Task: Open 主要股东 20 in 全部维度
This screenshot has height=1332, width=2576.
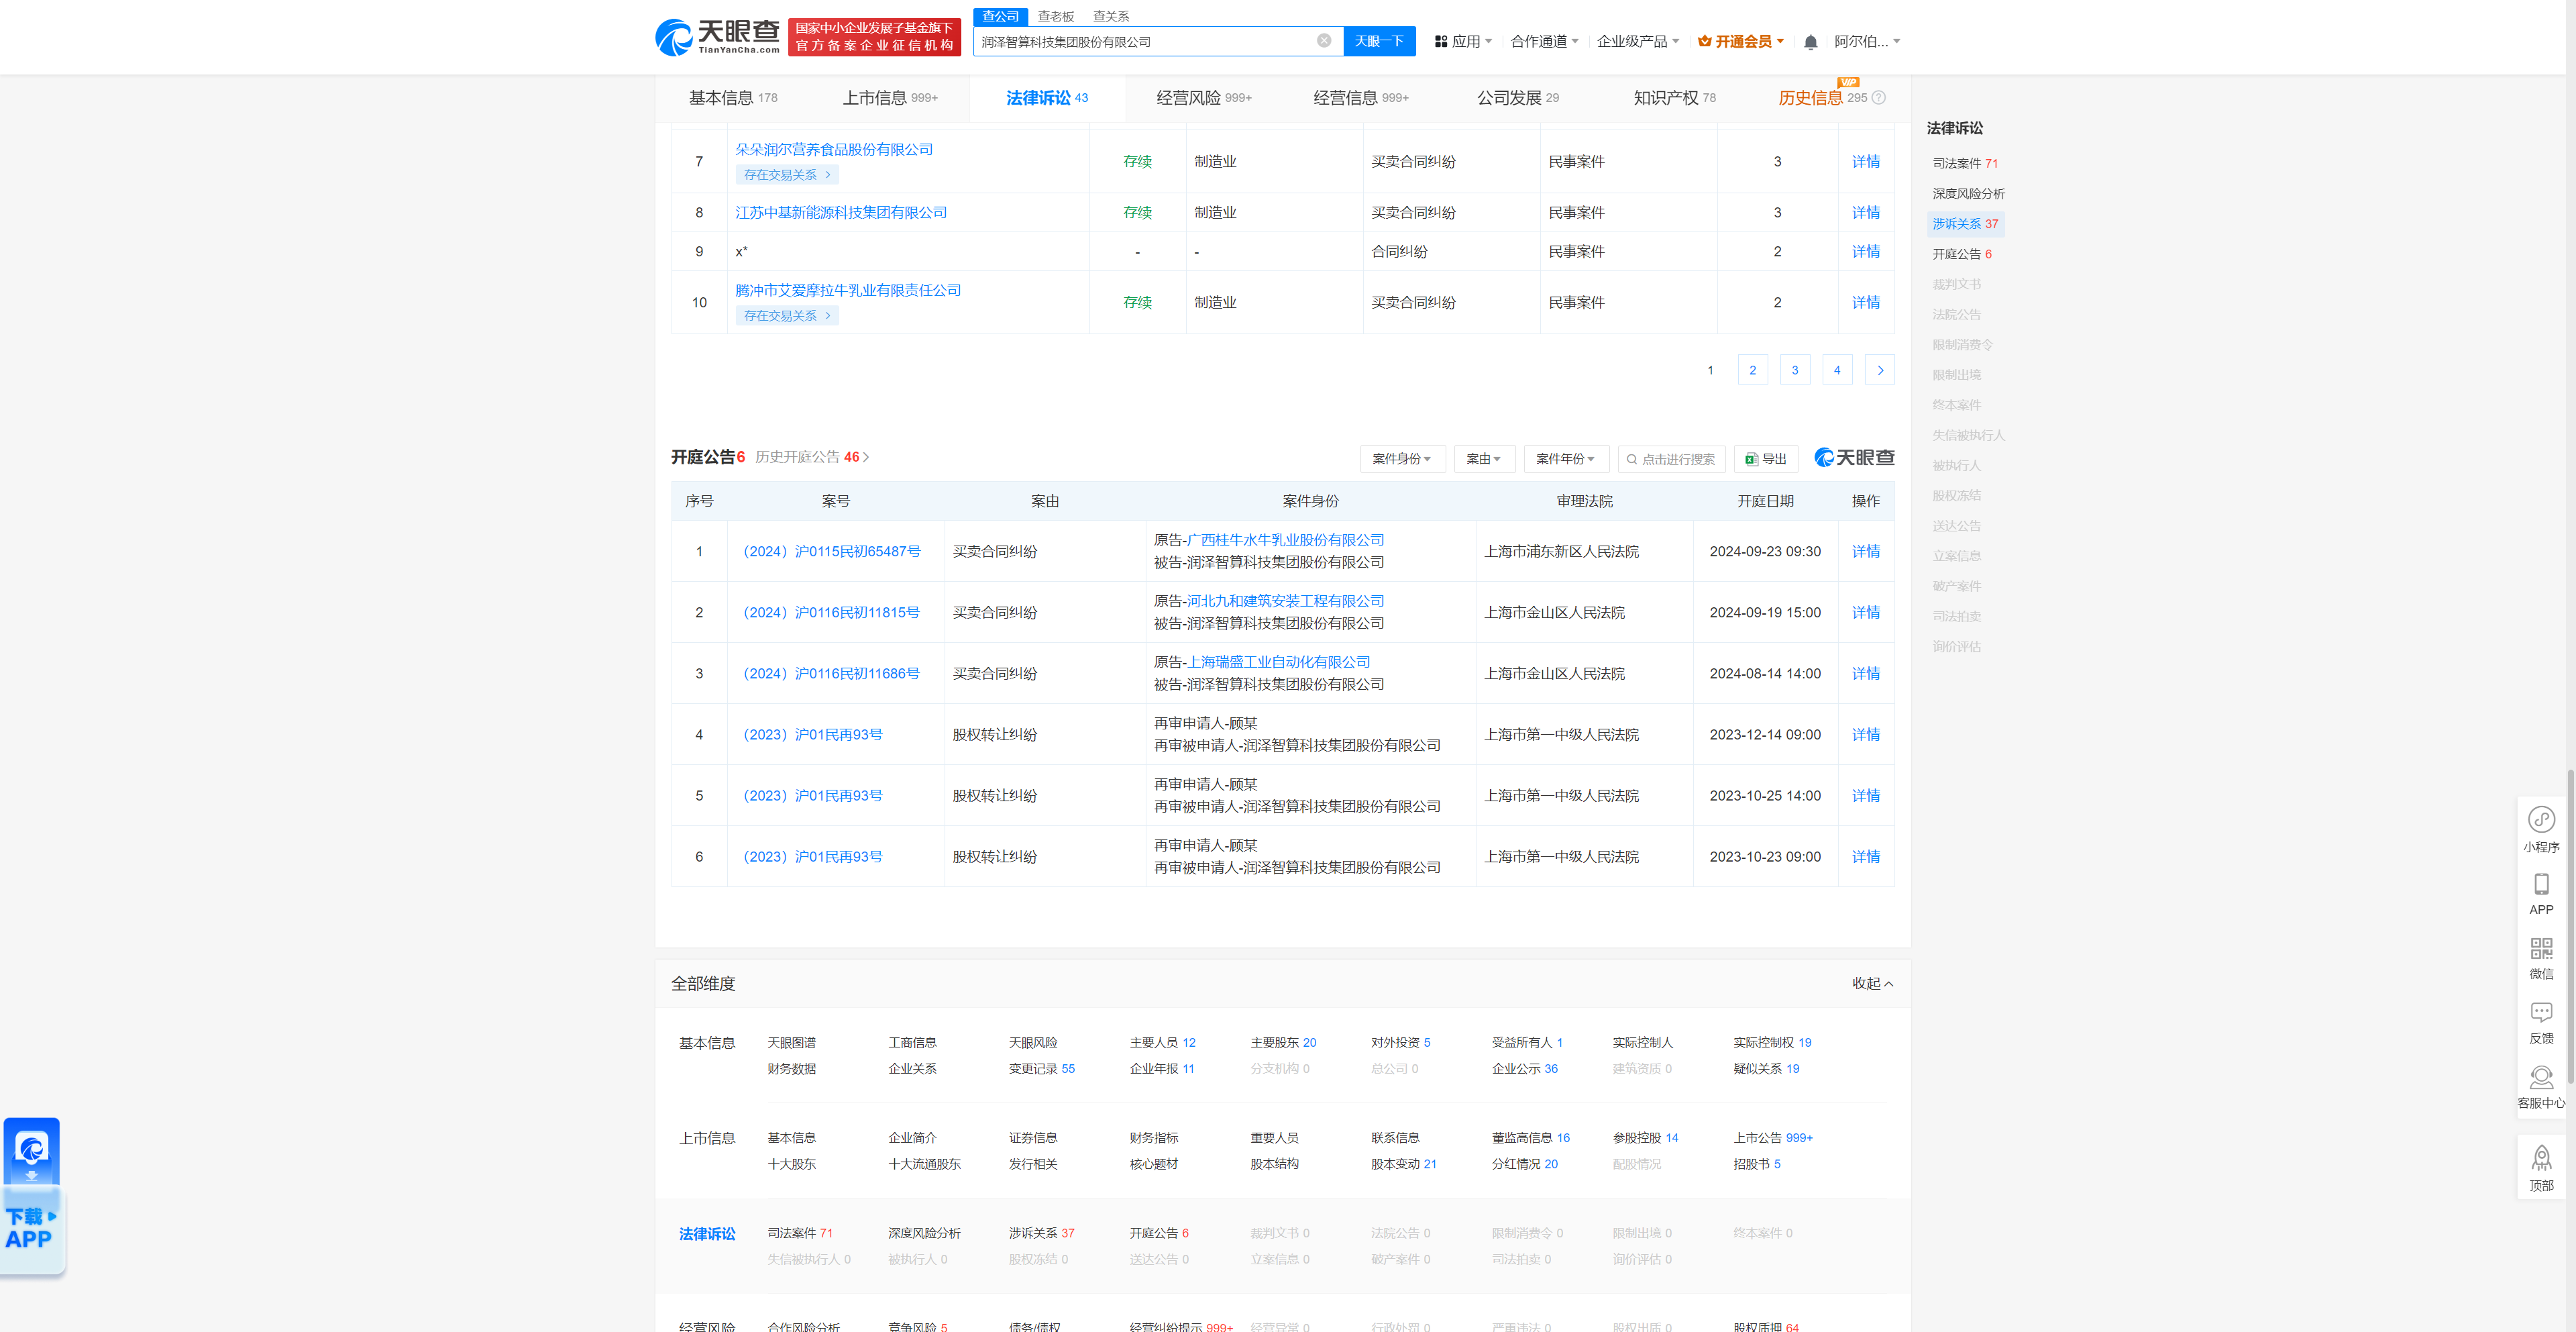Action: [x=1283, y=1043]
